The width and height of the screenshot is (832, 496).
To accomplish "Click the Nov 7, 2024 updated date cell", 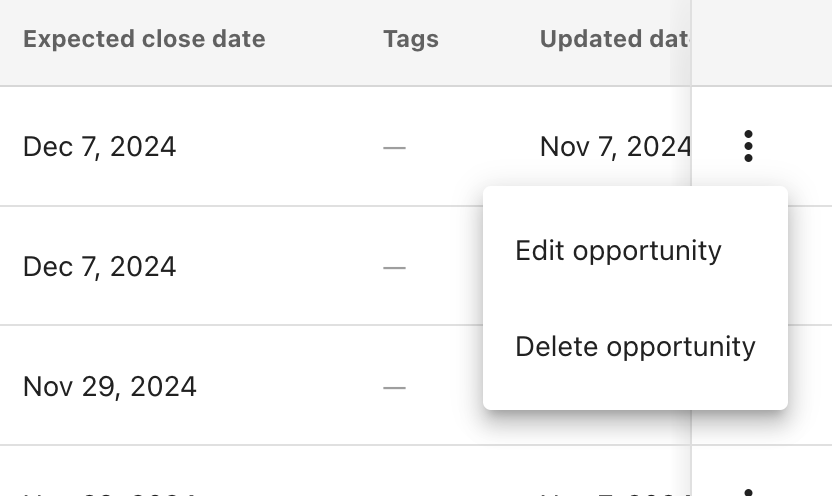I will tap(615, 147).
